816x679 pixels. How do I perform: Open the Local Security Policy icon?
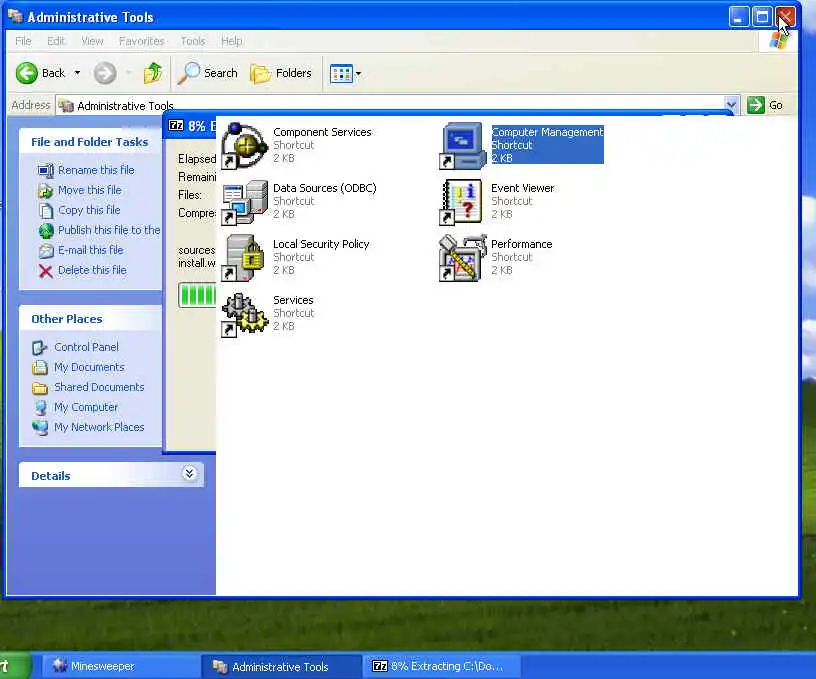coord(244,258)
